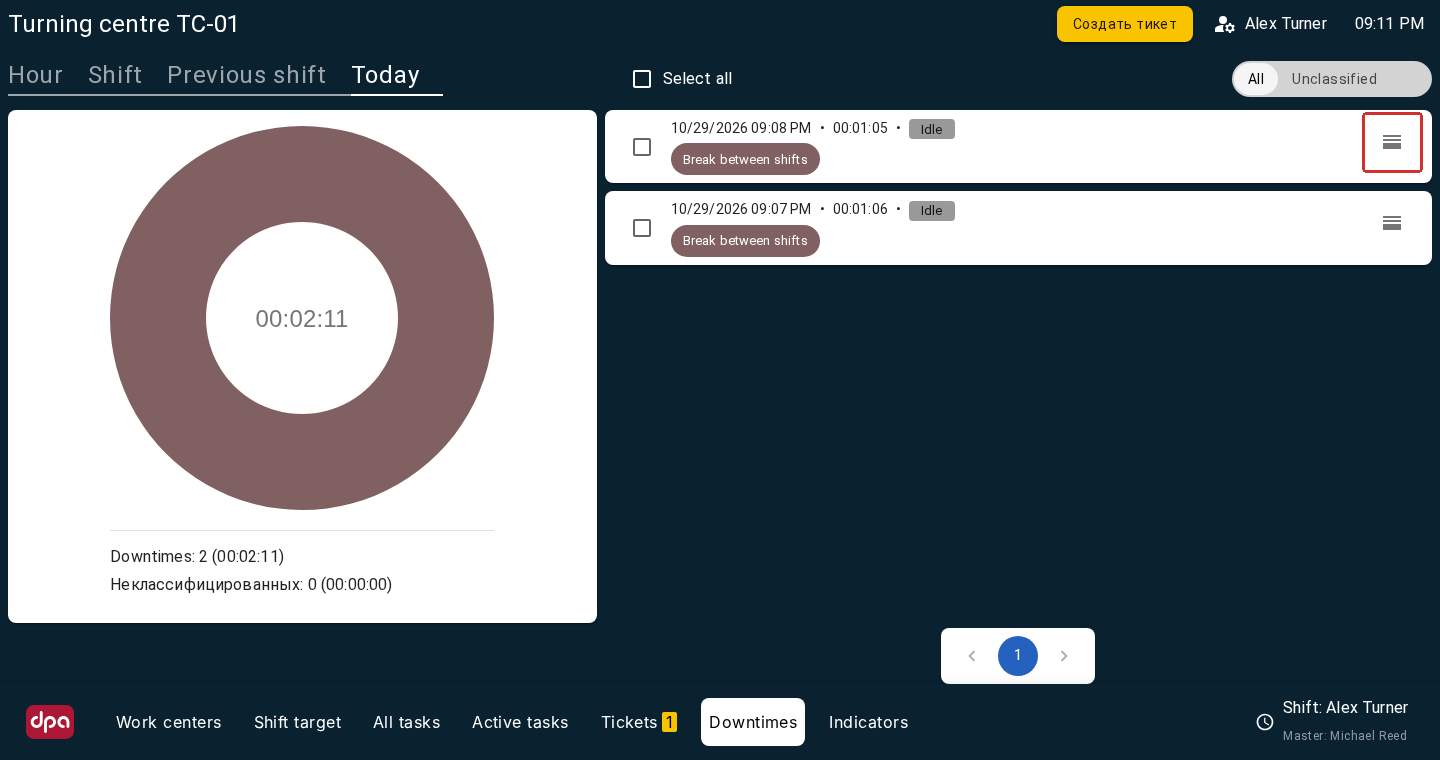Image resolution: width=1440 pixels, height=760 pixels.
Task: Open the Indicators section
Action: (869, 722)
